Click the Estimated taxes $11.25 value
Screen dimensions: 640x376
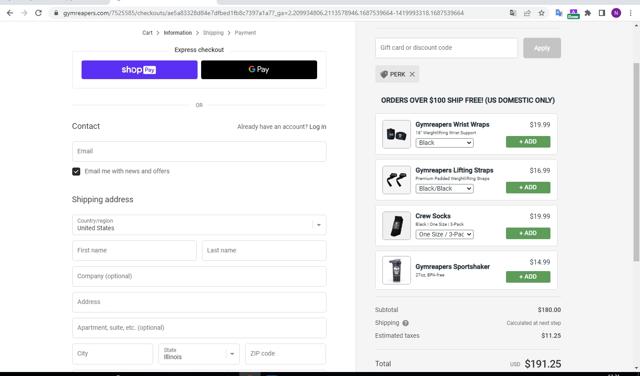point(551,336)
